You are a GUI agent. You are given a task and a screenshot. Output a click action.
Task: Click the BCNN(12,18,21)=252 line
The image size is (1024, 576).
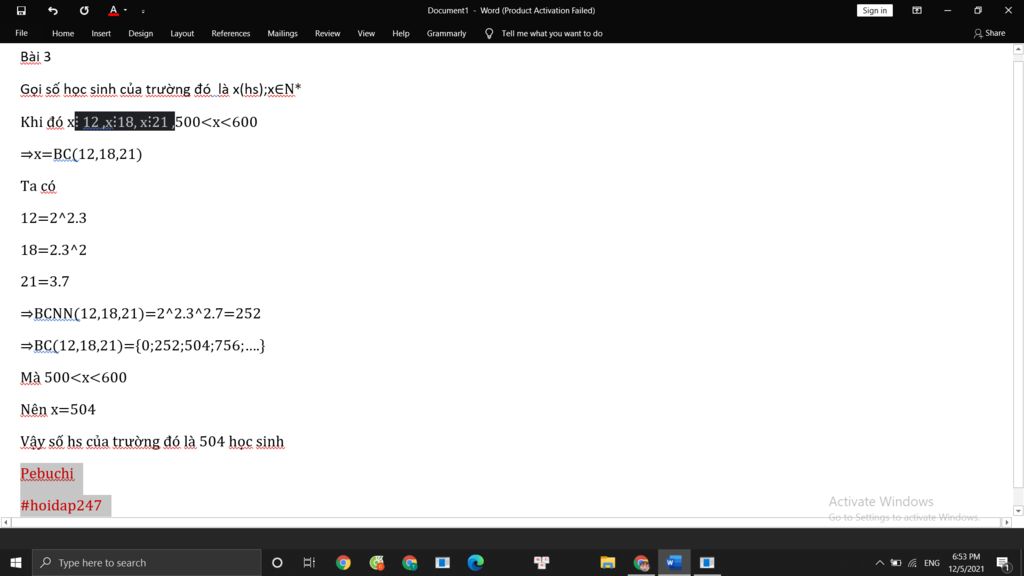(x=140, y=313)
